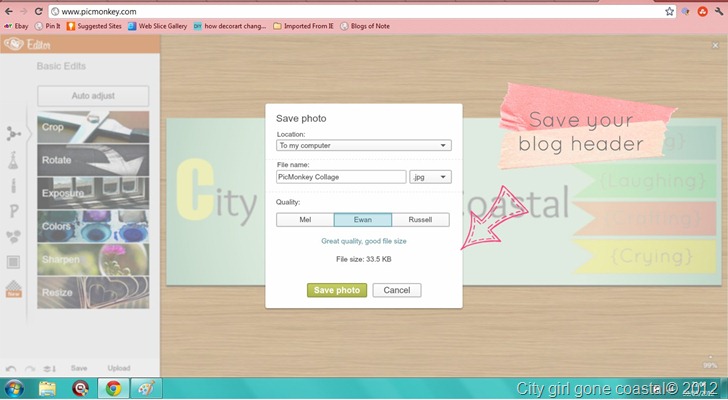The height and width of the screenshot is (400, 728).
Task: Select Russell quality option
Action: tap(420, 219)
